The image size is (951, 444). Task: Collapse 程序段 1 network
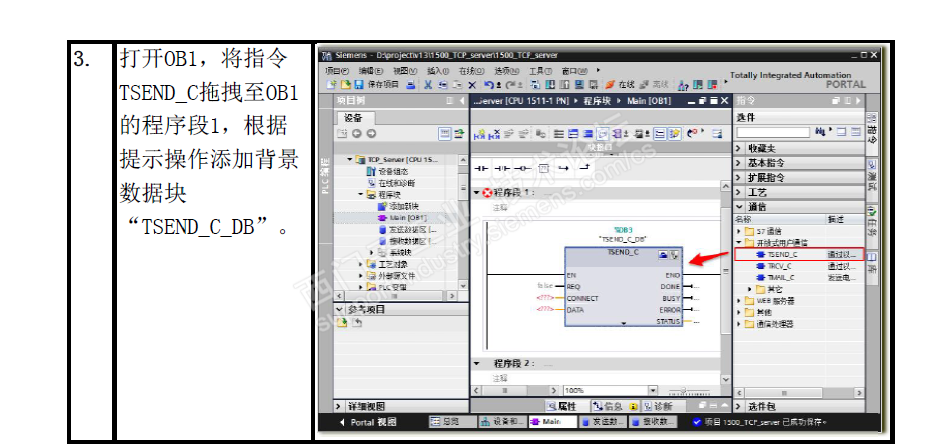476,193
